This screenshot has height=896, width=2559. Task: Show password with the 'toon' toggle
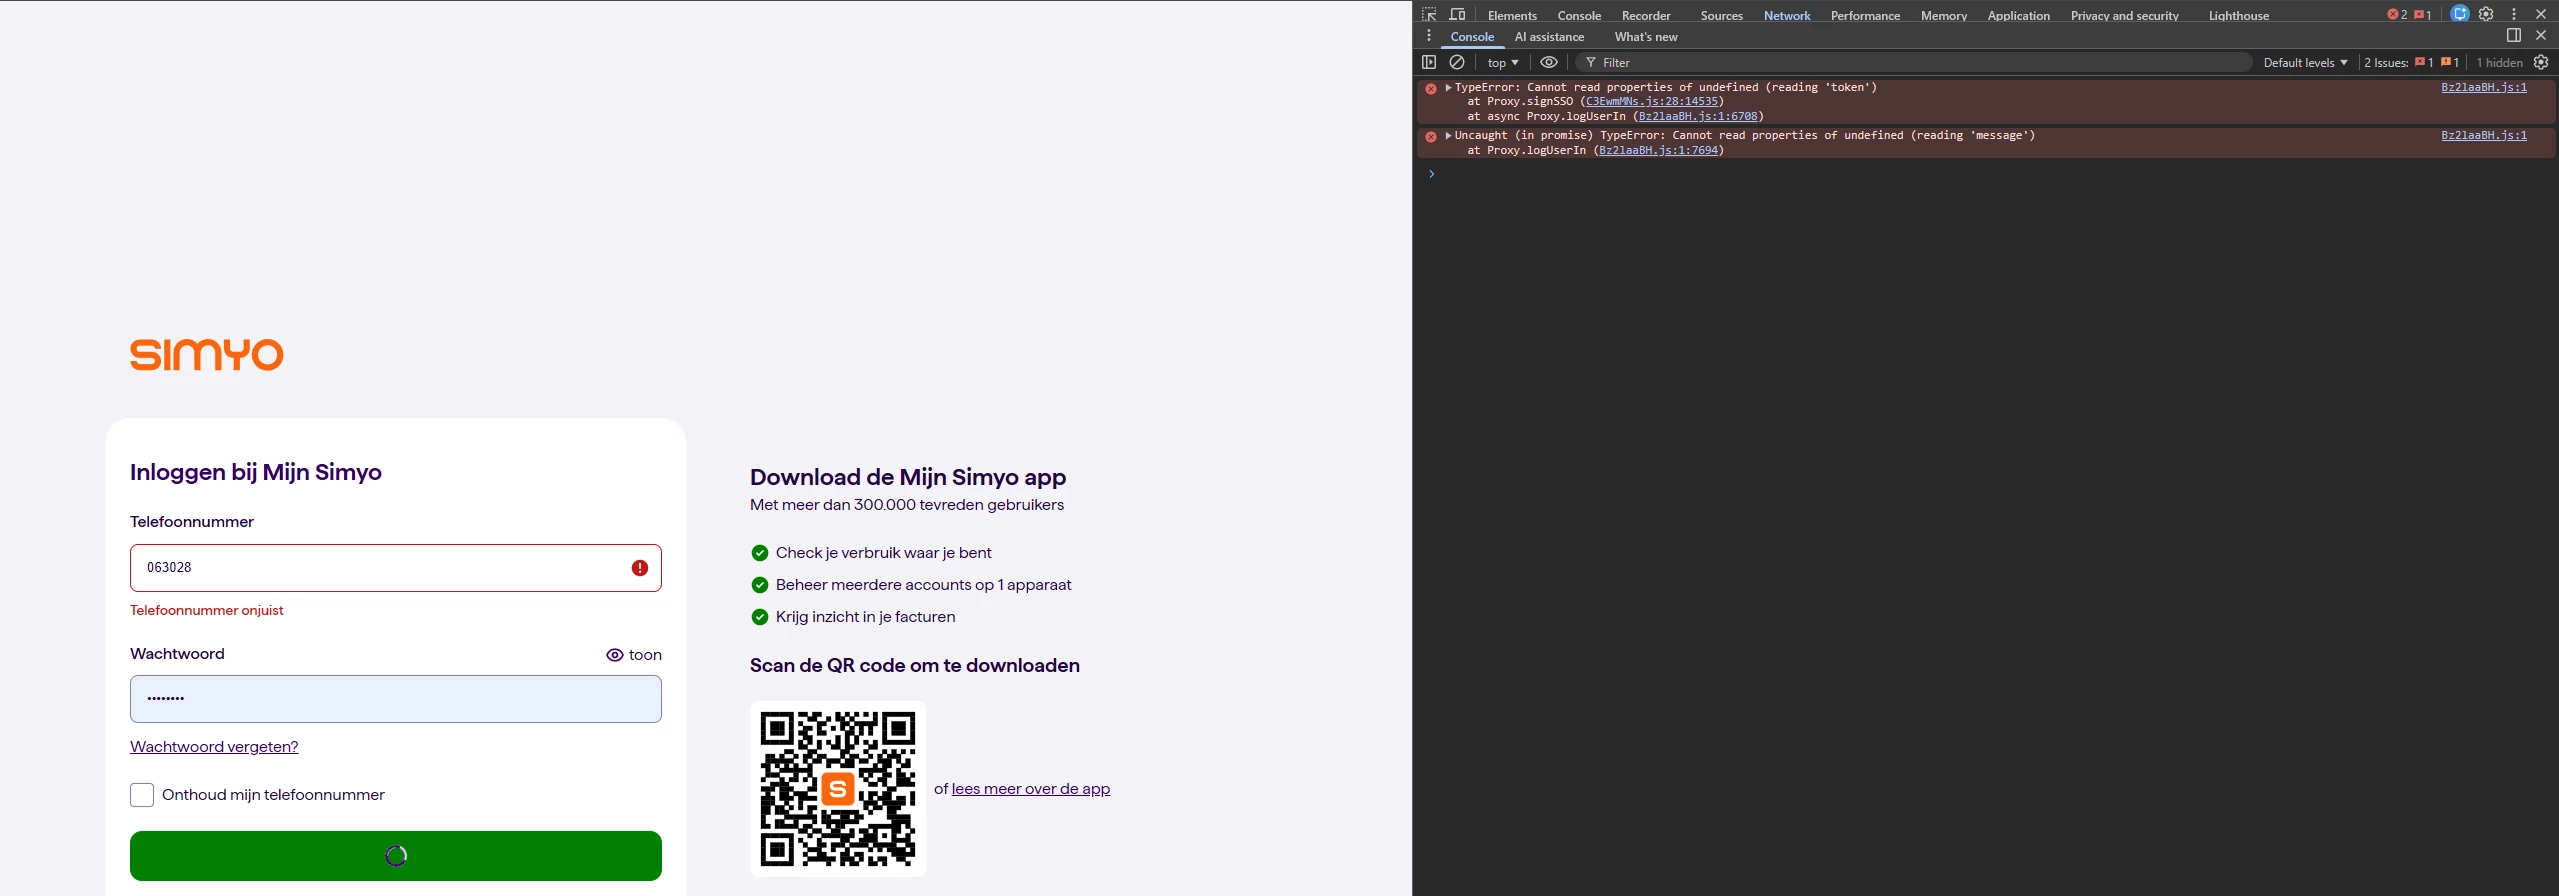(634, 655)
